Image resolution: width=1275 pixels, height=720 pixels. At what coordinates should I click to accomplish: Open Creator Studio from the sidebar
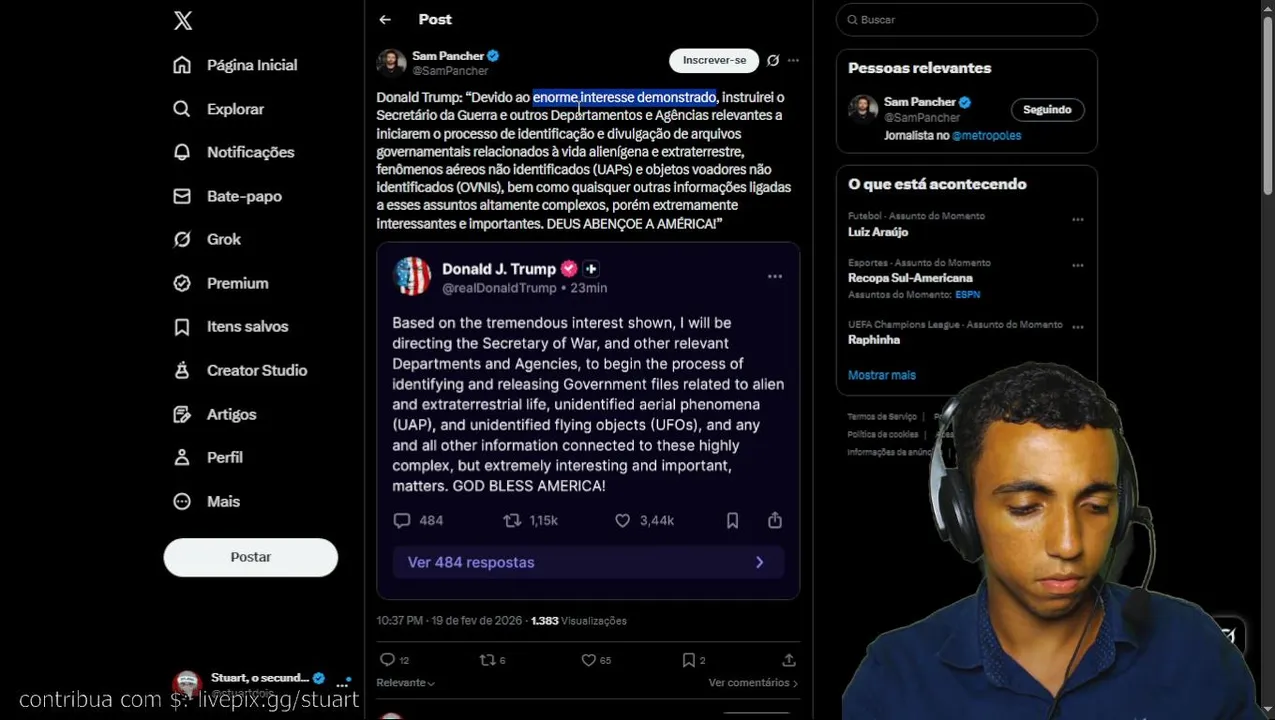coord(240,370)
